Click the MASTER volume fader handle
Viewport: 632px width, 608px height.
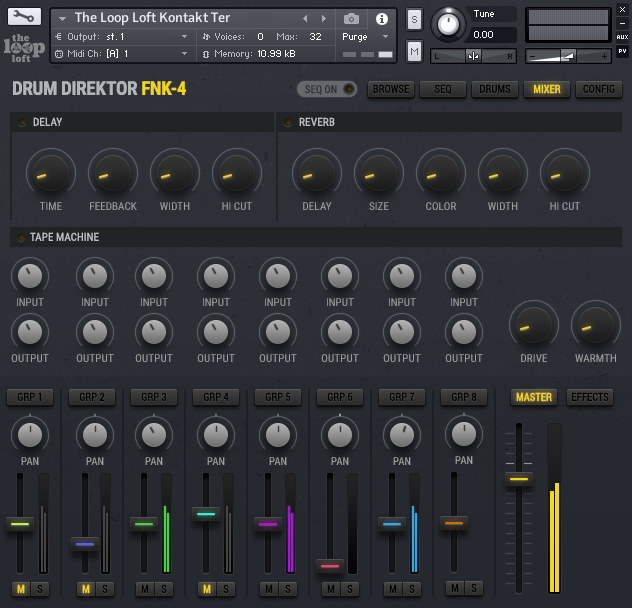tap(518, 479)
